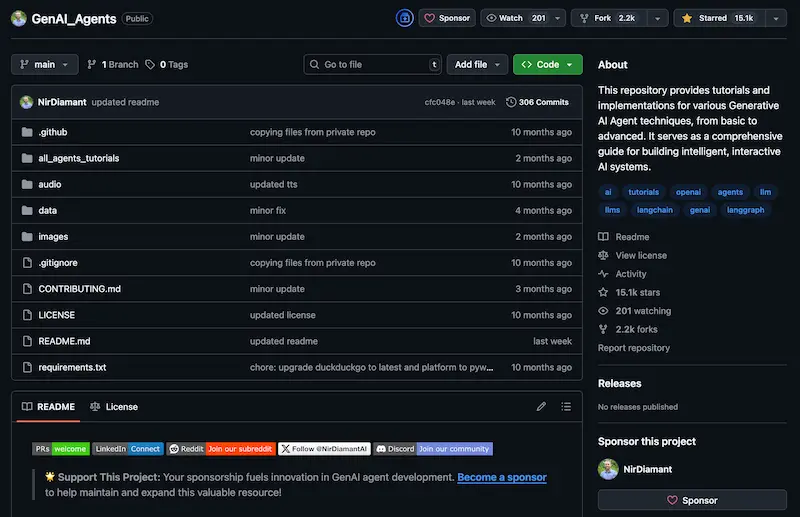Viewport: 800px width, 517px height.
Task: Select the openai topic tag
Action: [688, 192]
